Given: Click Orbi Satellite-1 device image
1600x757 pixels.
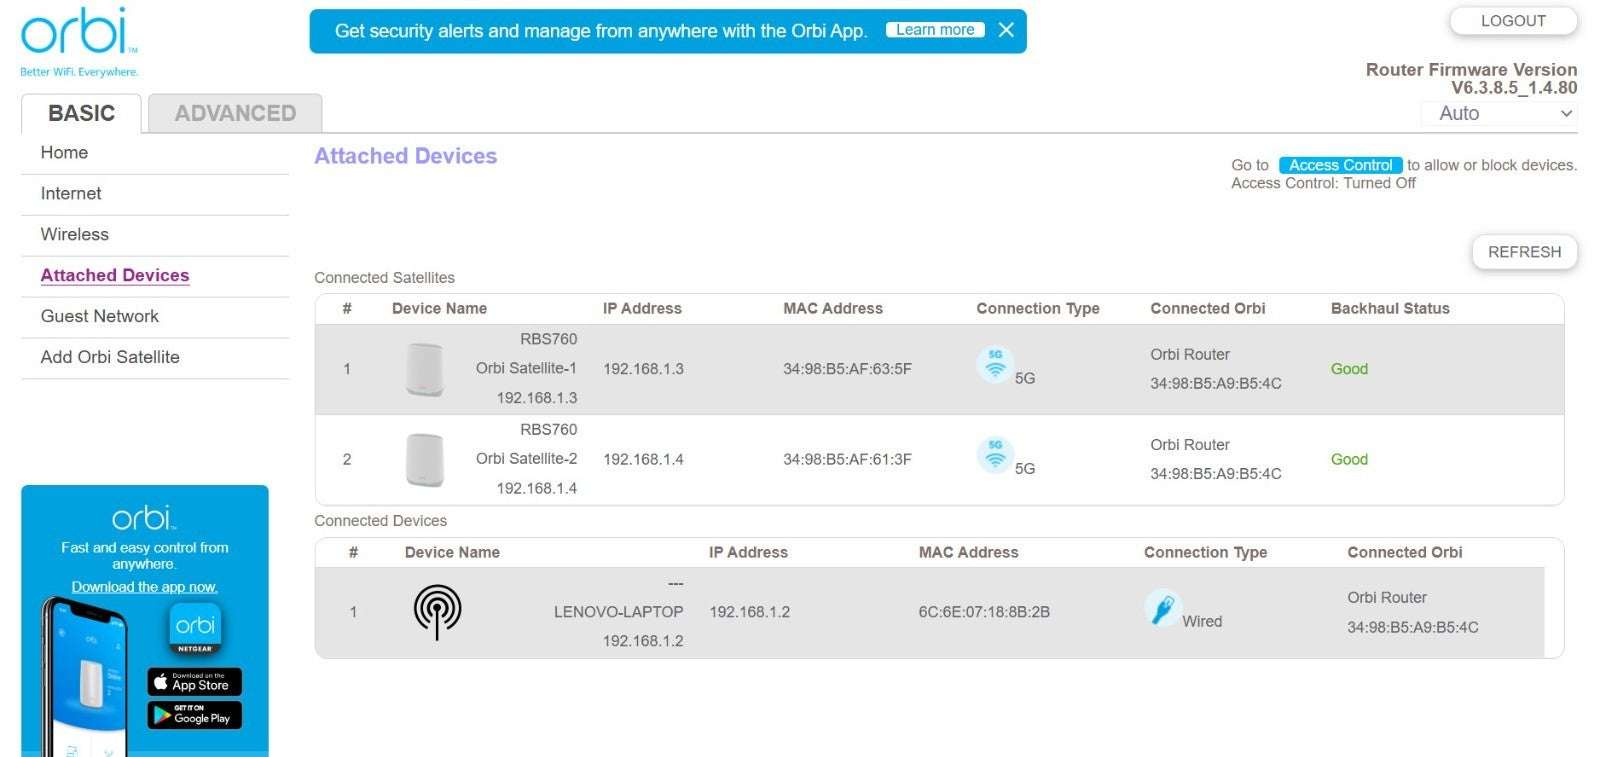Looking at the screenshot, I should coord(425,369).
